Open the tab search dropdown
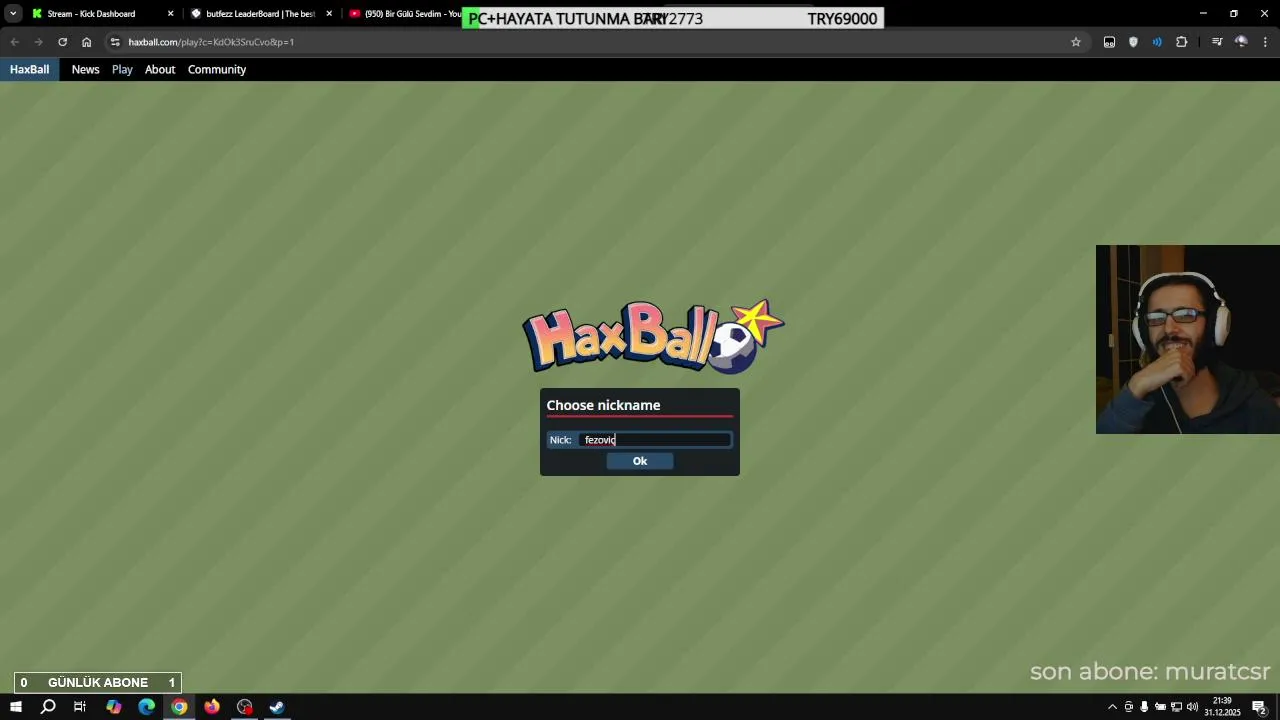Image resolution: width=1280 pixels, height=720 pixels. 13,14
